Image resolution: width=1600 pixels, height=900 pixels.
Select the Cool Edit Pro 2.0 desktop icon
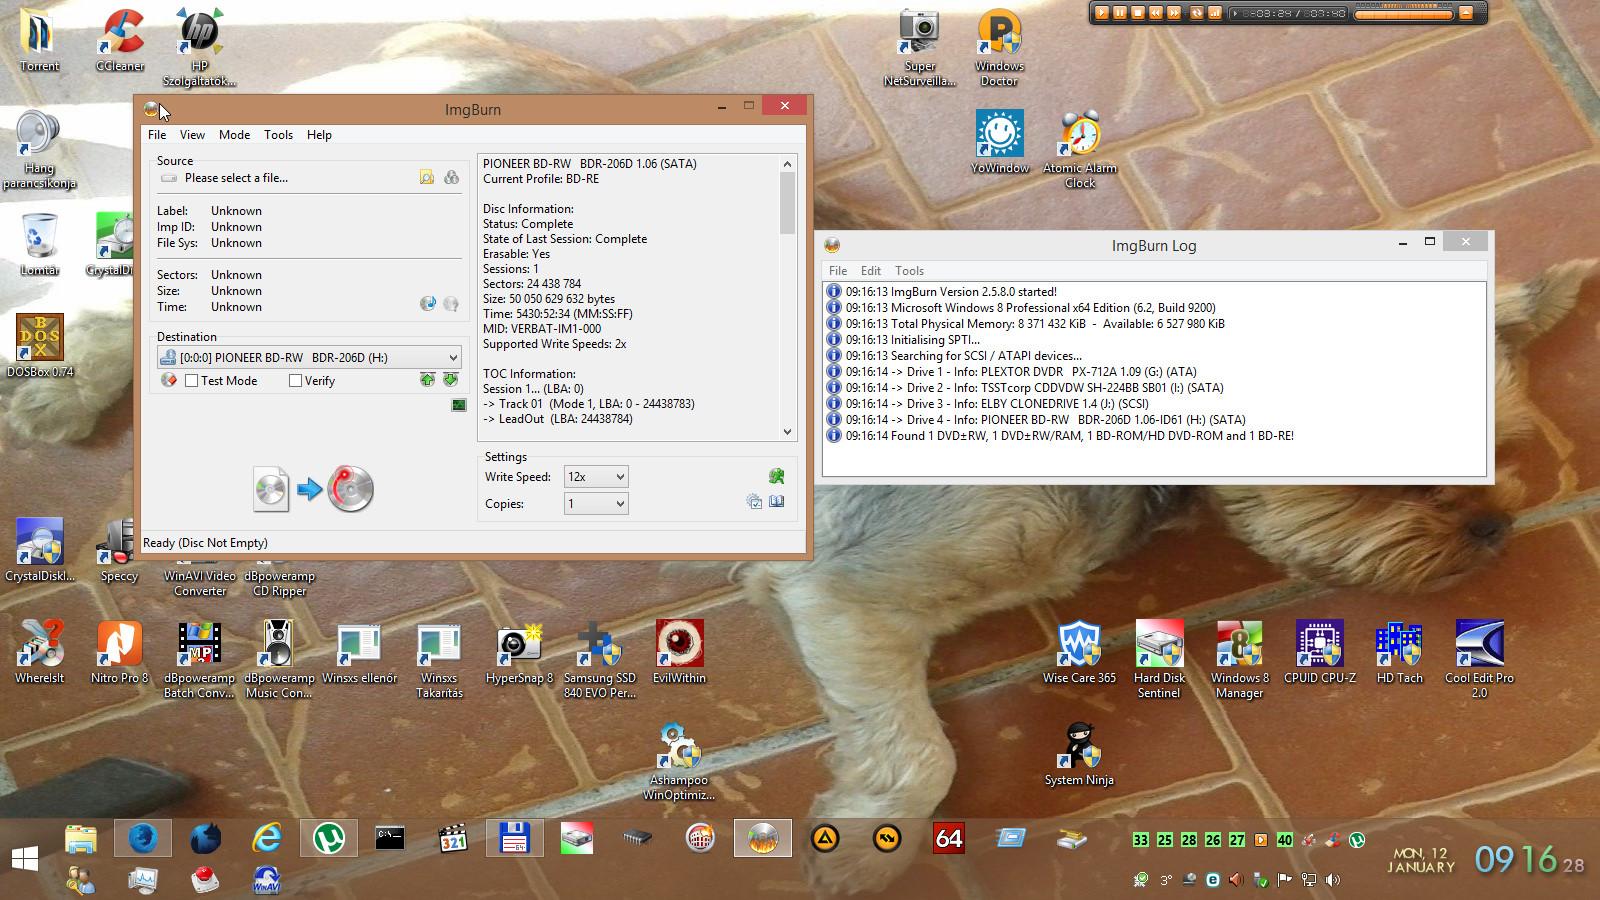[x=1479, y=660]
